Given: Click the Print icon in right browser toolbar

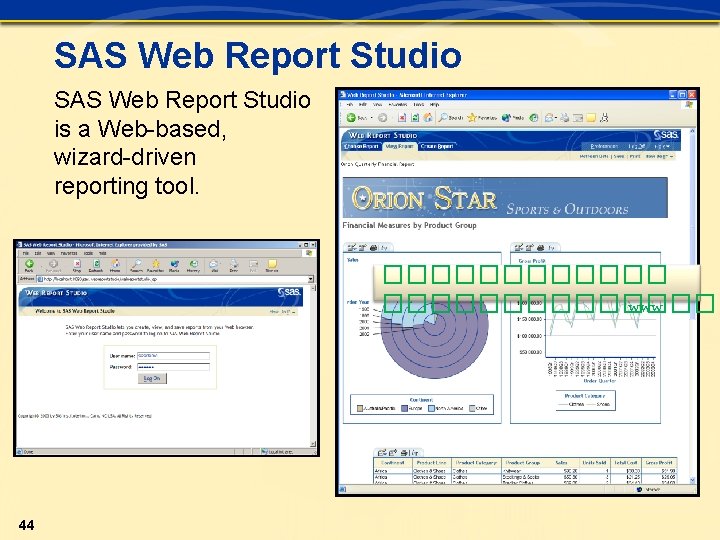Looking at the screenshot, I should (x=565, y=118).
